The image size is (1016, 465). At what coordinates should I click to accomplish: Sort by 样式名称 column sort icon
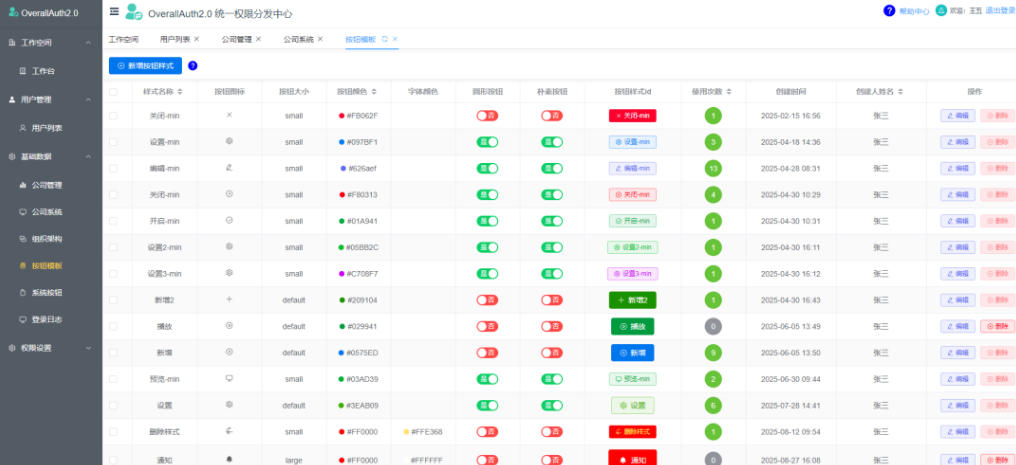[180, 92]
